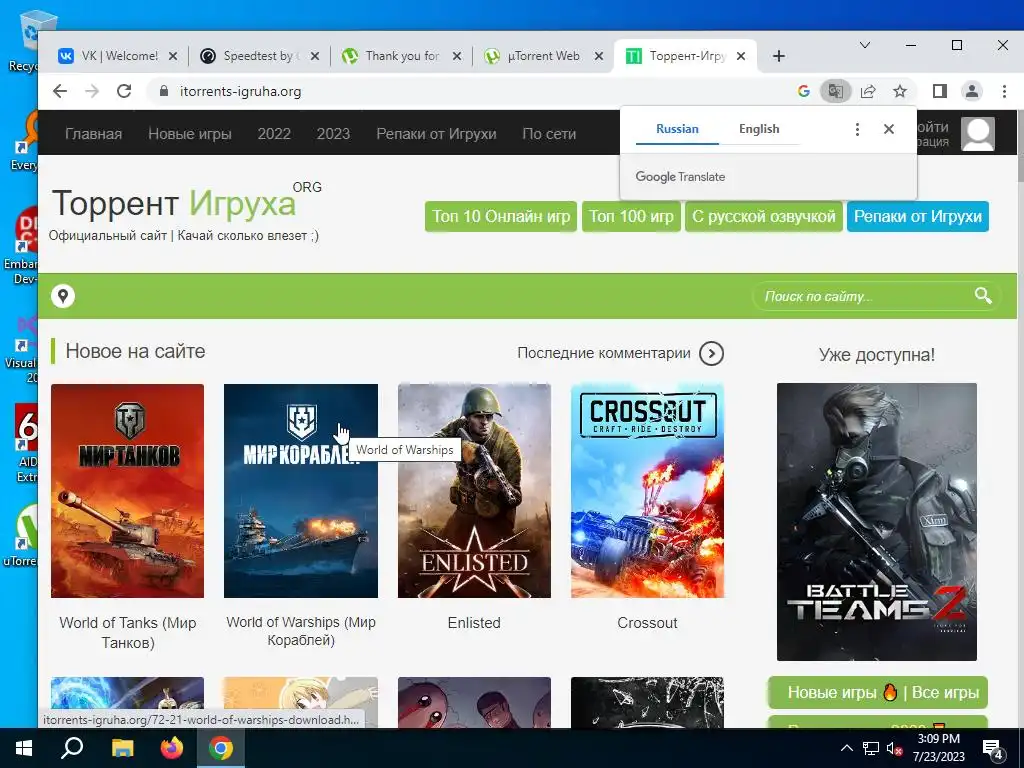1024x768 pixels.
Task: Click the user avatar icon on site header
Action: tap(978, 134)
